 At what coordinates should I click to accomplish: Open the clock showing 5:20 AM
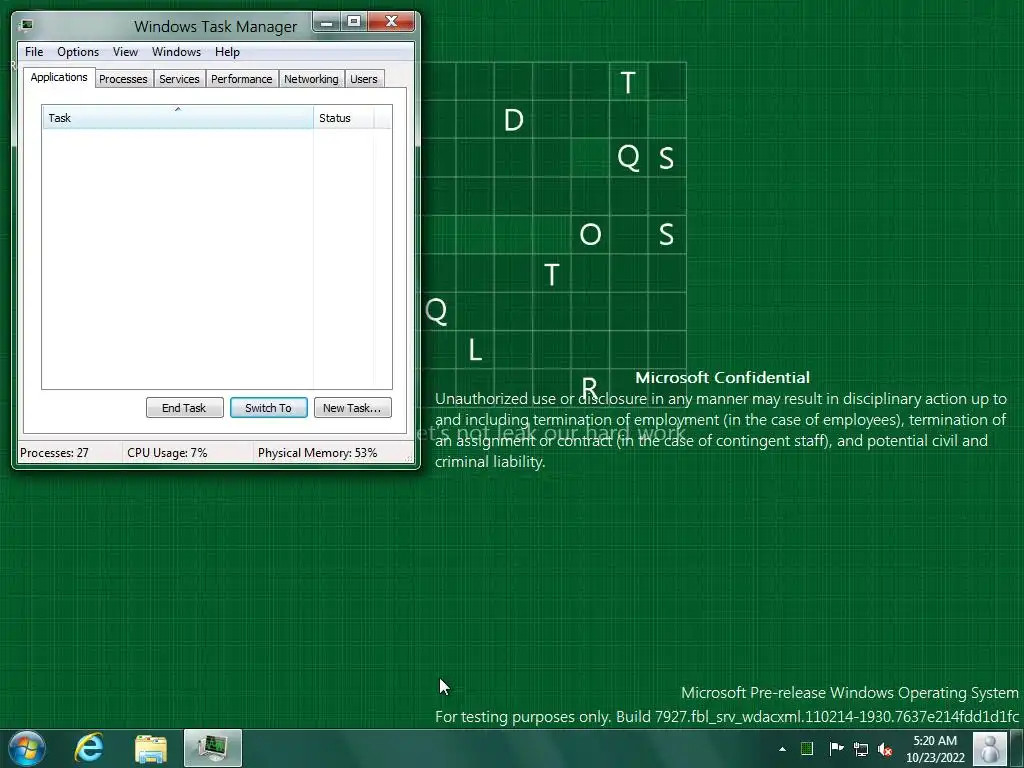(x=935, y=748)
